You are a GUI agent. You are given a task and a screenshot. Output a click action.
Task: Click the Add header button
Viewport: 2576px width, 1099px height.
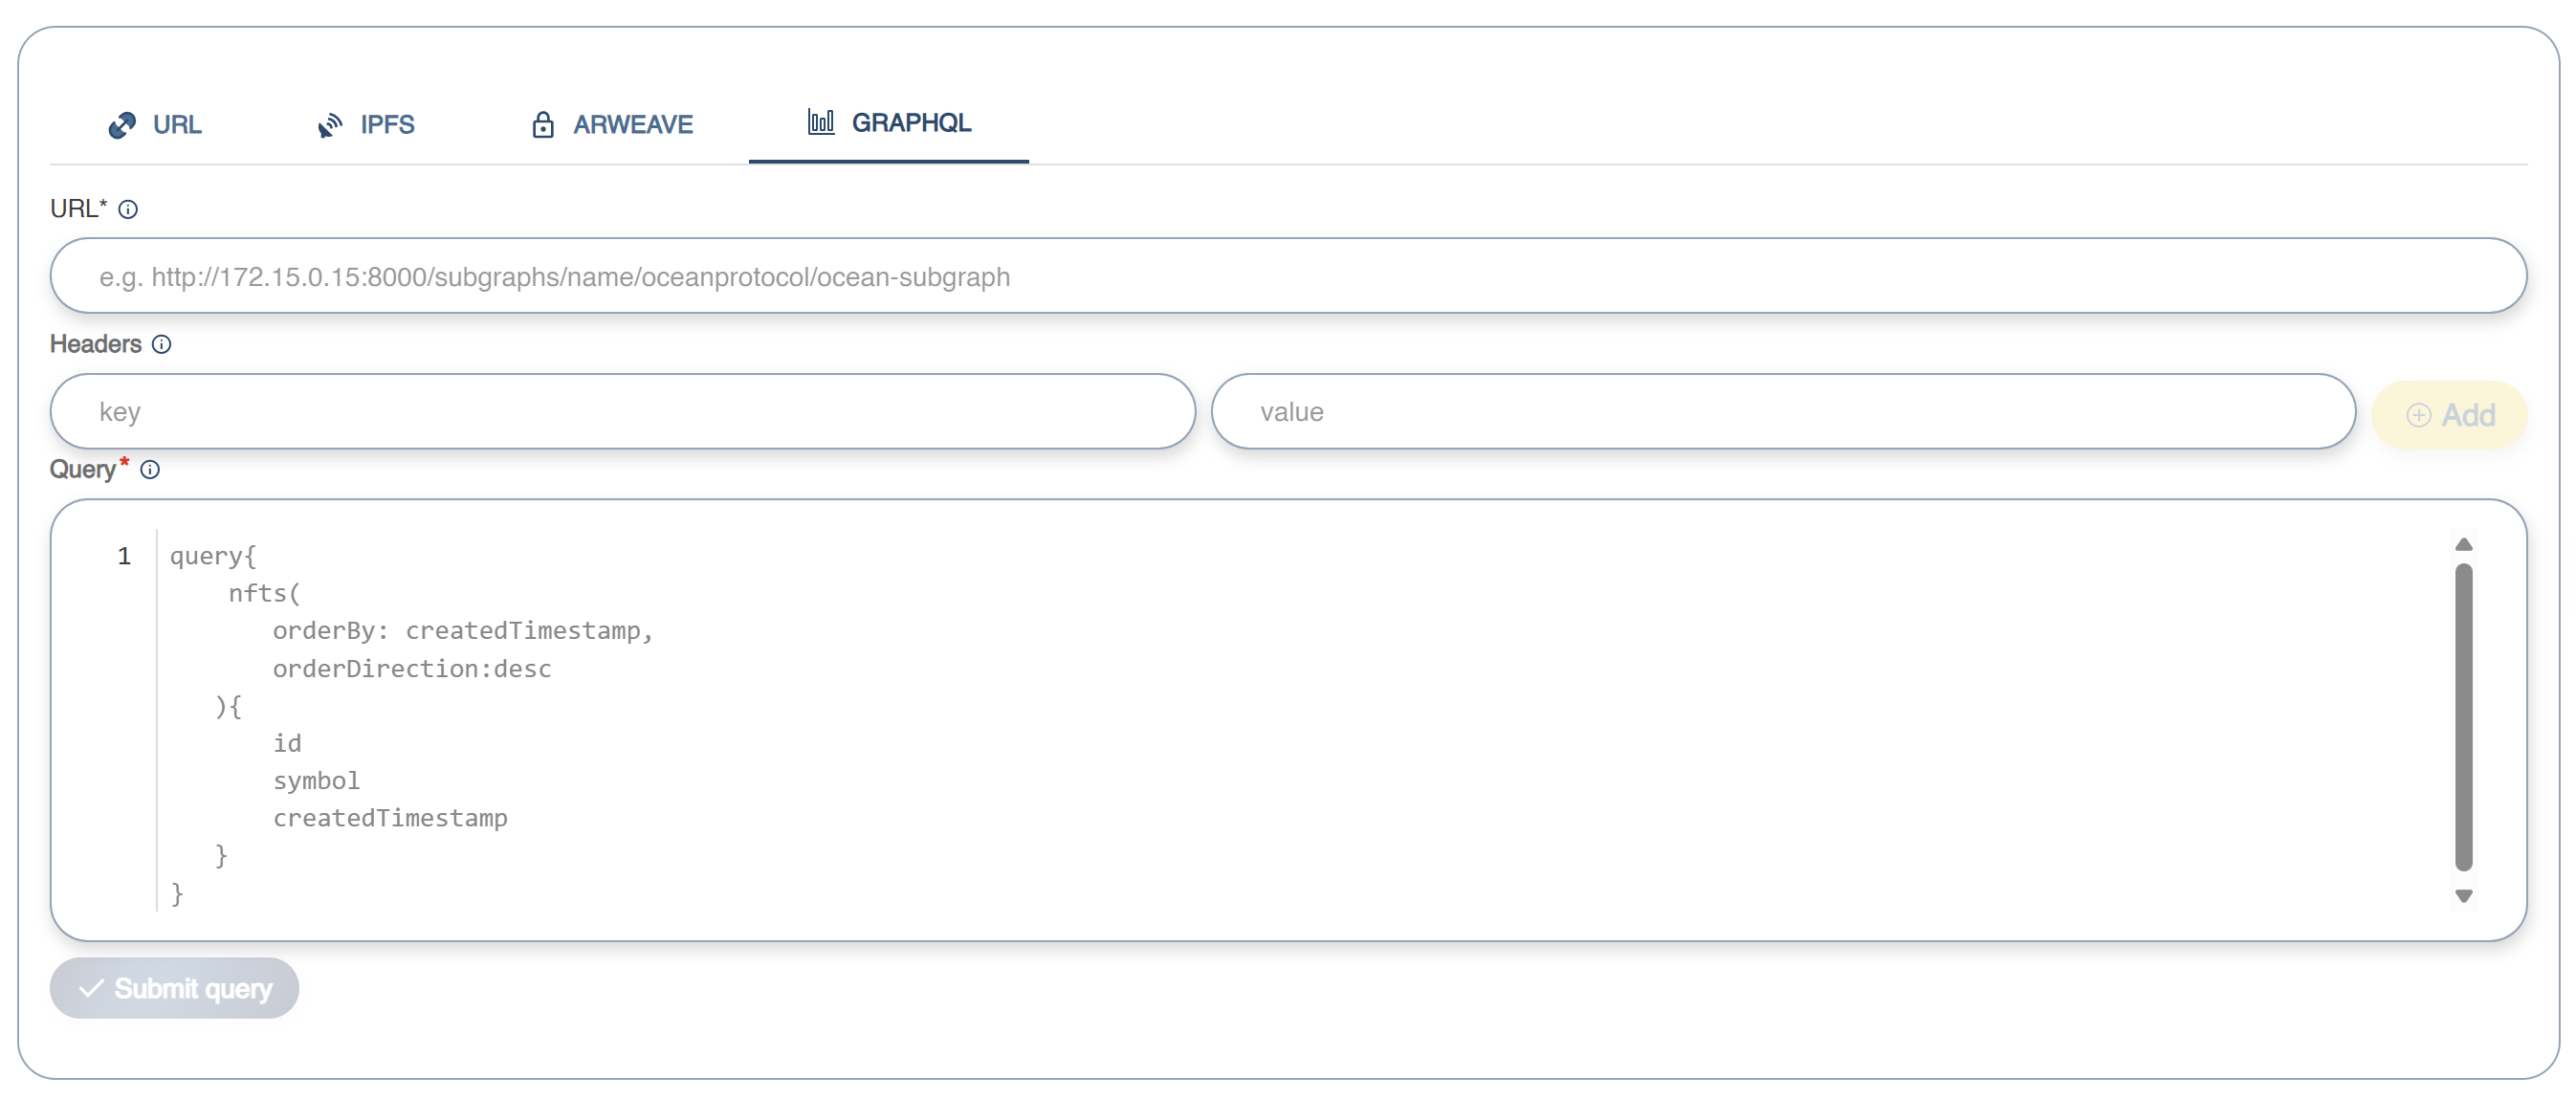tap(2449, 415)
